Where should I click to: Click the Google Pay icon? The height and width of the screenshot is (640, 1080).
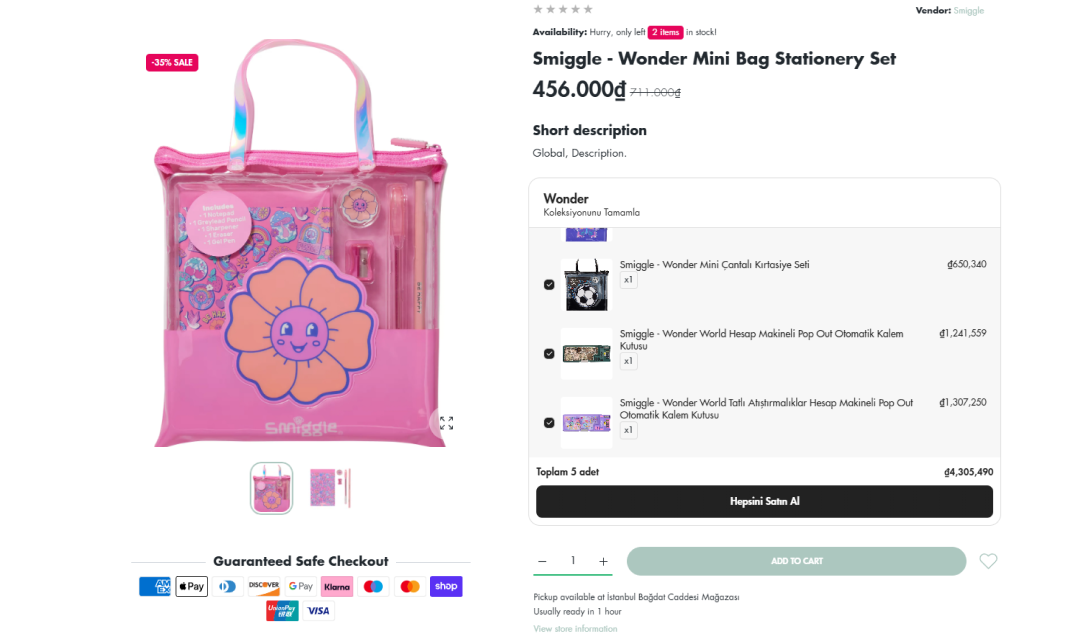pos(300,586)
